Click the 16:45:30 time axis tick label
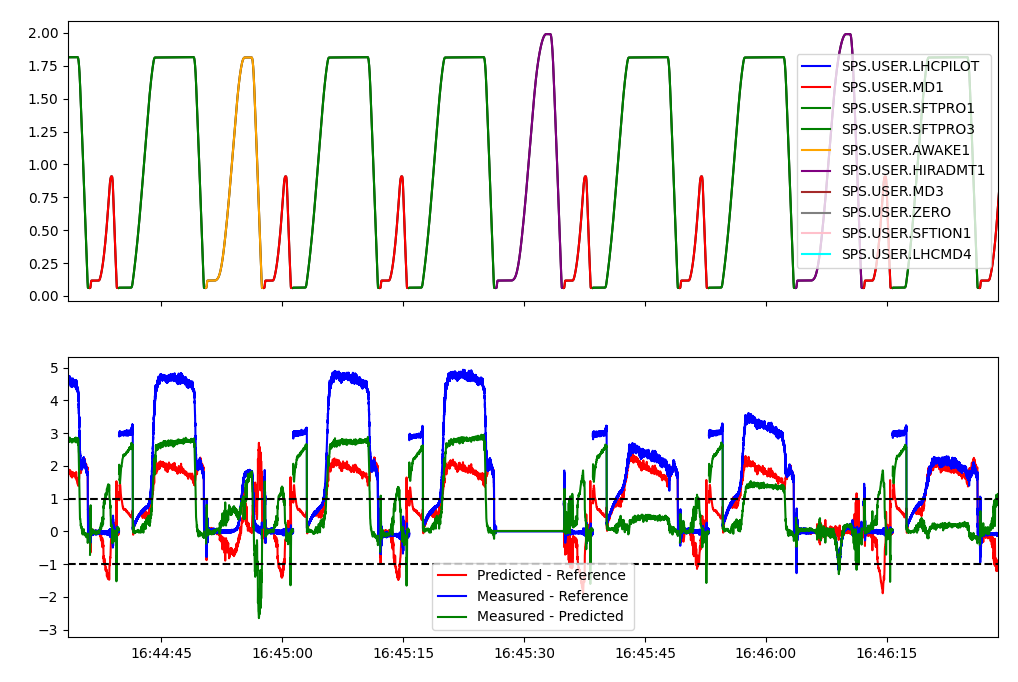1018x682 pixels. tap(524, 653)
